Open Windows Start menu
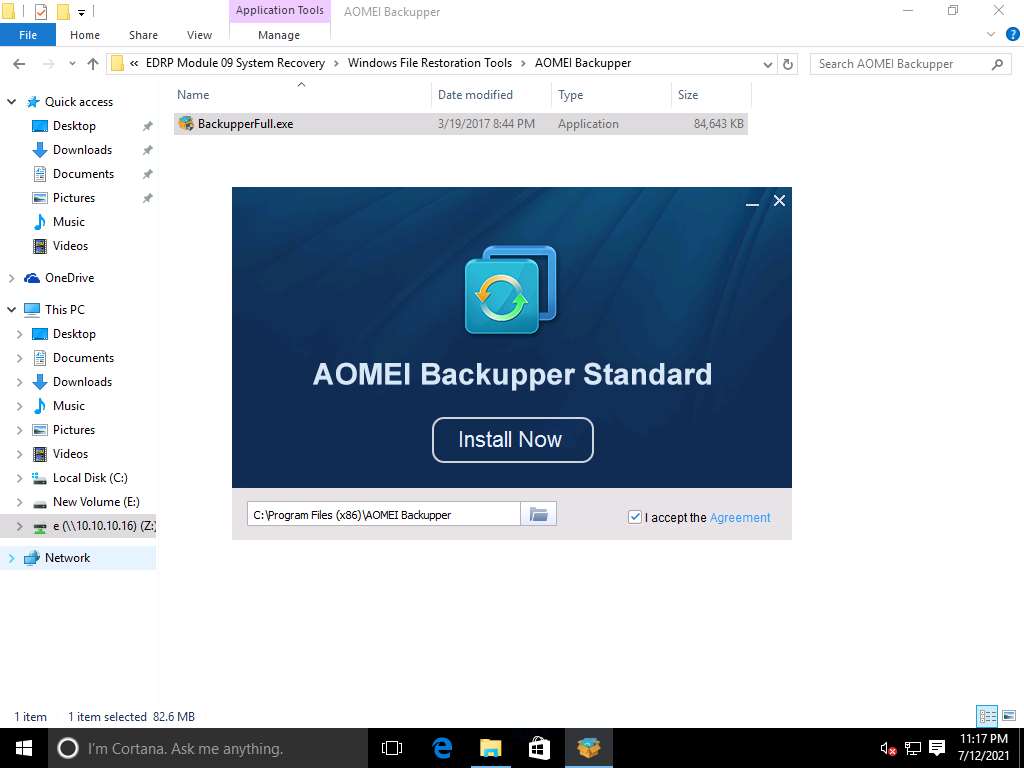The height and width of the screenshot is (768, 1024). click(24, 748)
